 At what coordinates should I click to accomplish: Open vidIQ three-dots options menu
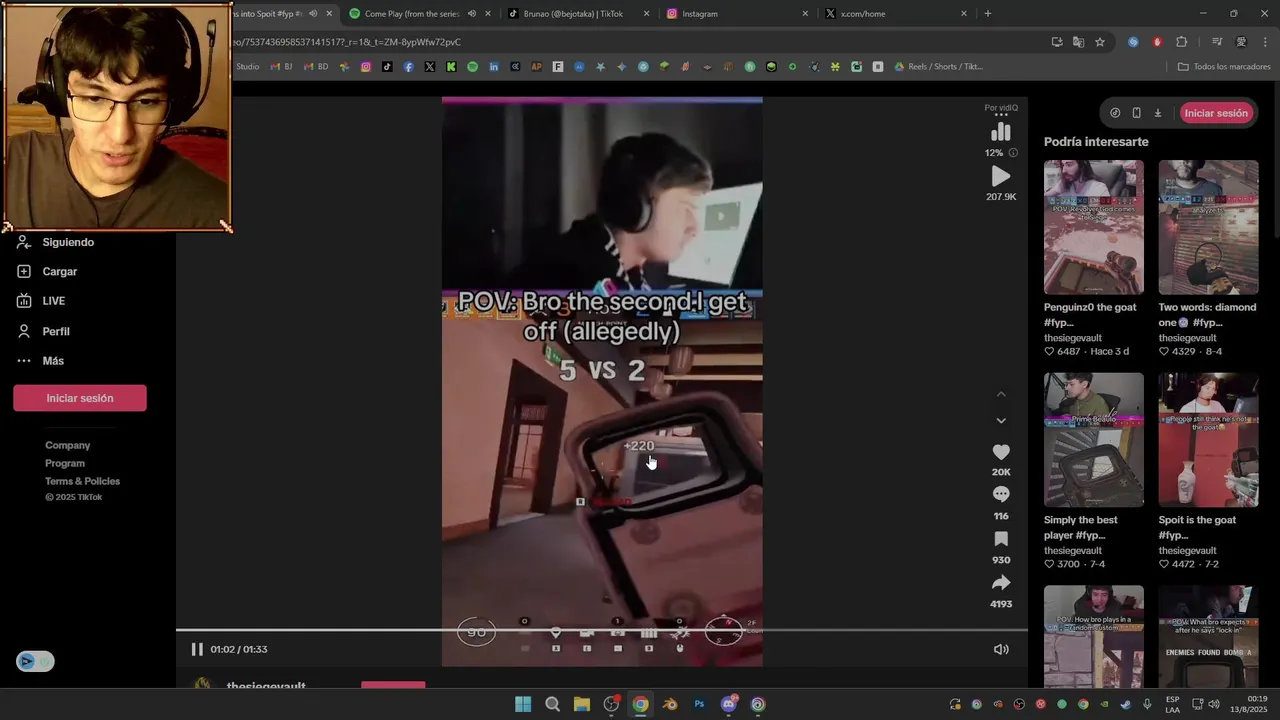coord(1000,115)
